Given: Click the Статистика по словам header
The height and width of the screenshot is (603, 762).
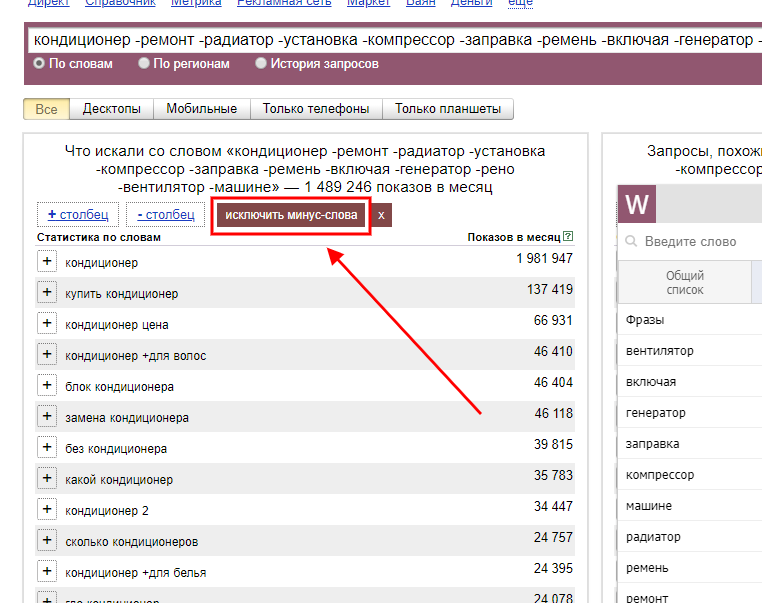Looking at the screenshot, I should click(x=99, y=237).
